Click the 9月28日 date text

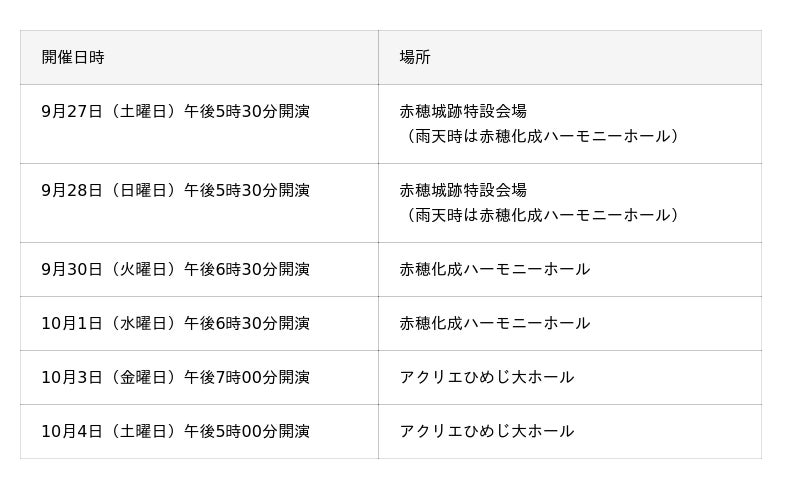(72, 190)
